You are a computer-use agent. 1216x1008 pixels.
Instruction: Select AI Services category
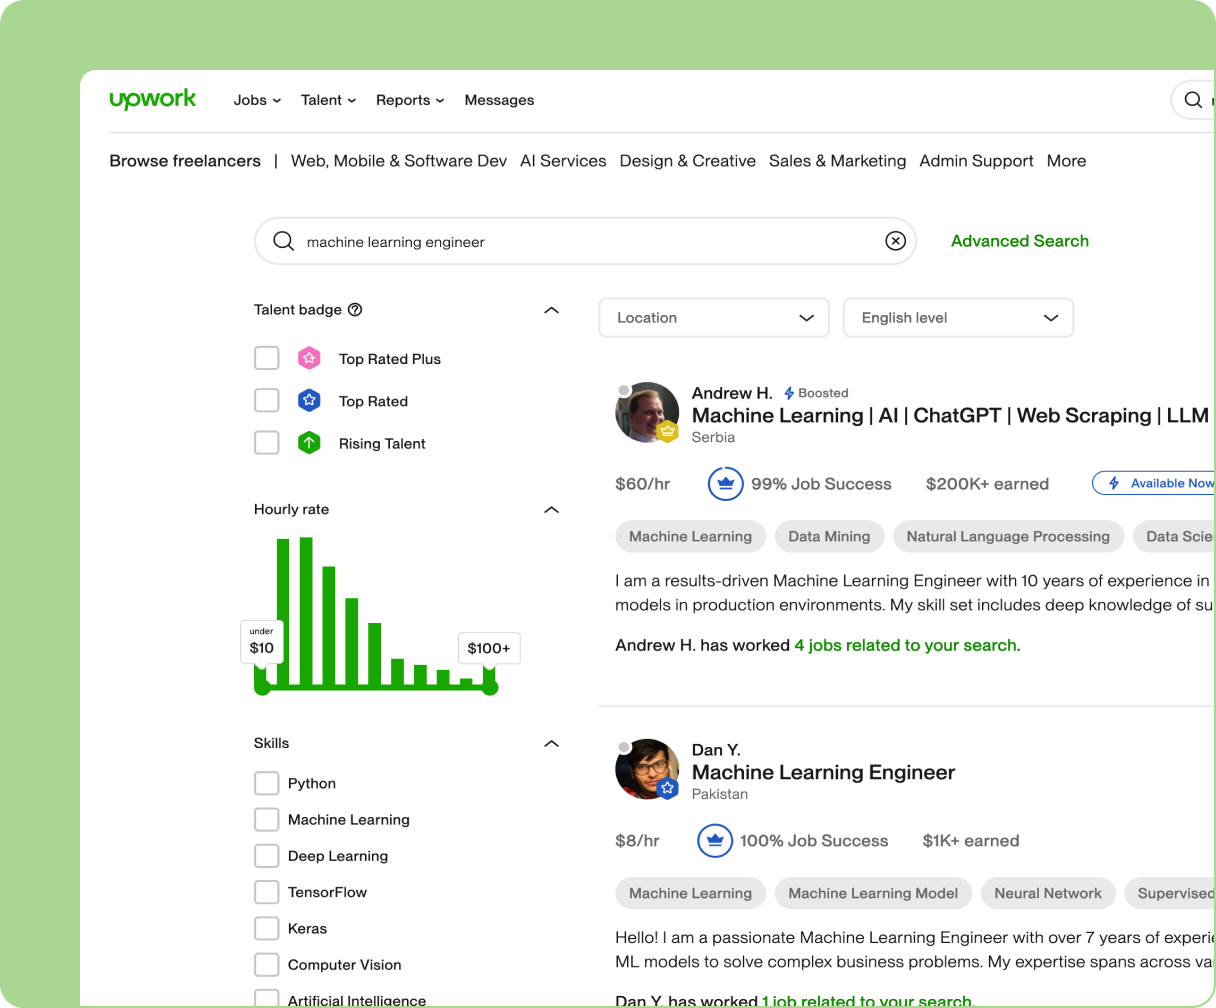tap(563, 161)
